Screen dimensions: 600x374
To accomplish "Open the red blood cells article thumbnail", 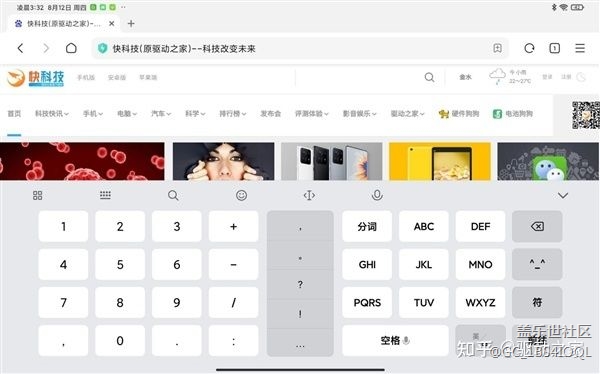I will (82, 161).
